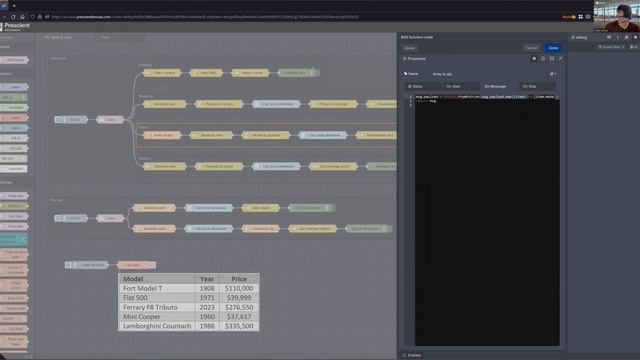This screenshot has width=640, height=360.
Task: Select the Model to payload node
Action: point(266,135)
